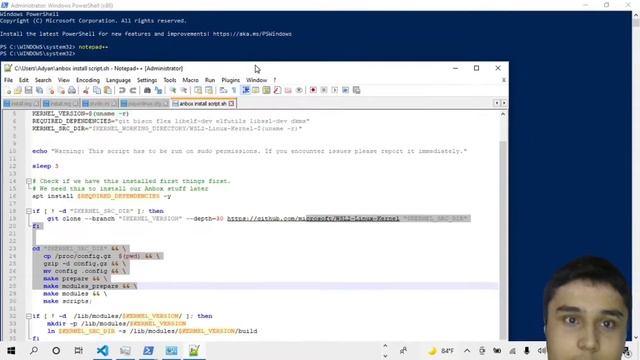Print the document via the Print icon
The width and height of the screenshot is (640, 360).
[x=72, y=90]
